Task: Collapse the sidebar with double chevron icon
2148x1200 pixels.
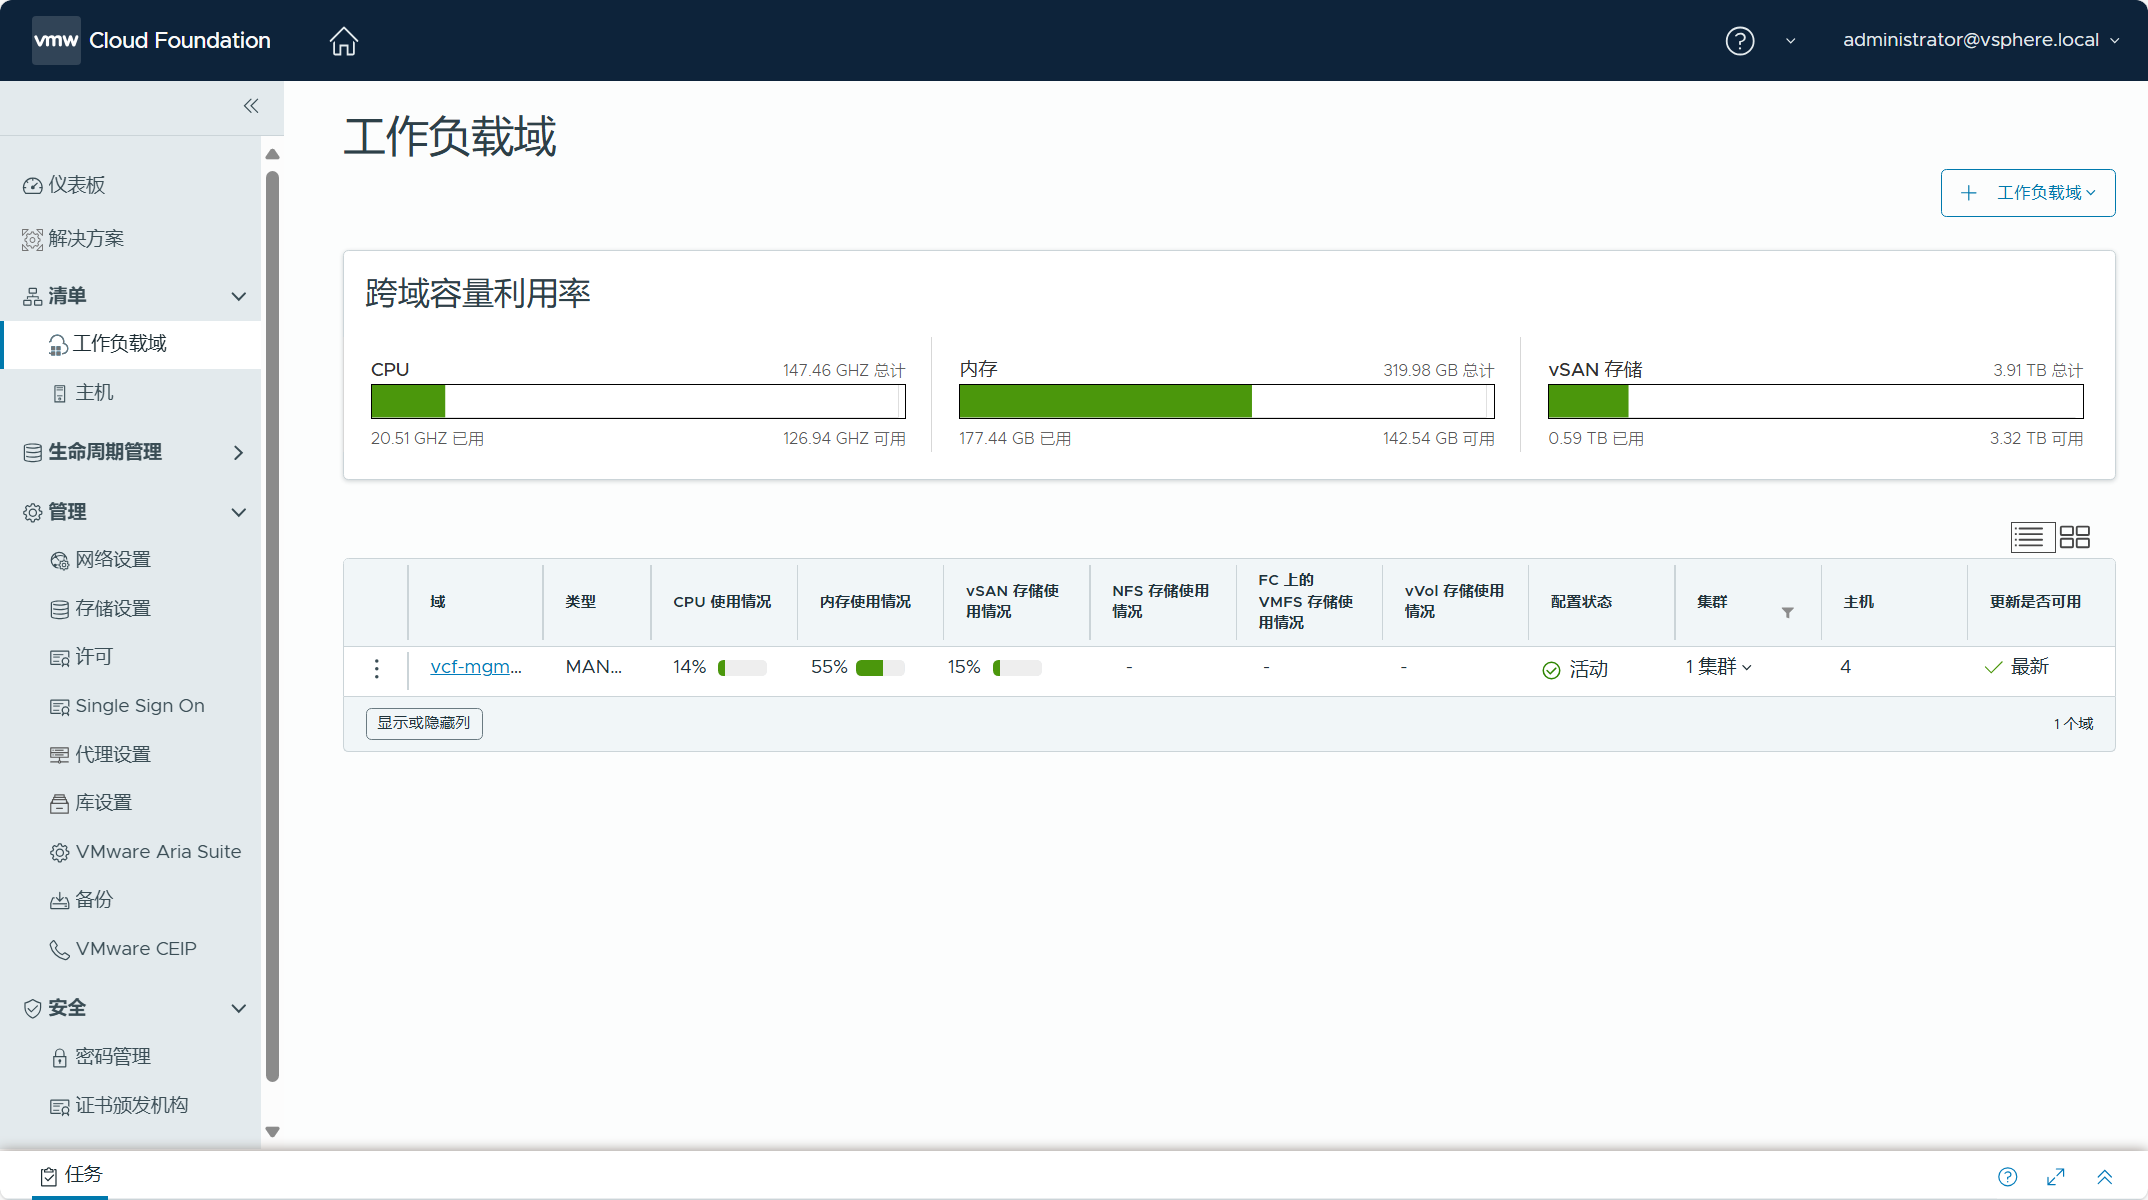Action: coord(251,106)
